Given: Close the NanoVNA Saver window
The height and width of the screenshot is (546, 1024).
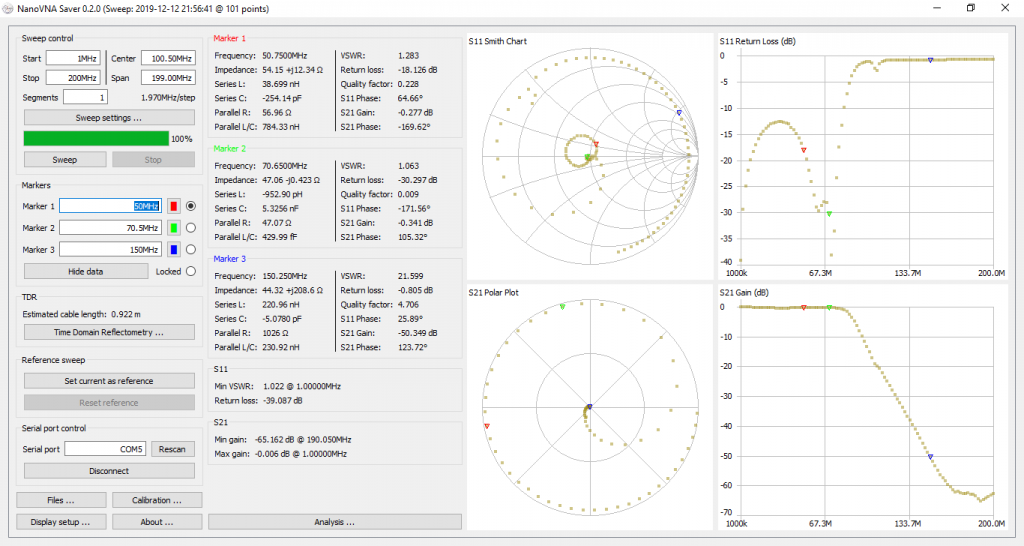Looking at the screenshot, I should point(1005,8).
